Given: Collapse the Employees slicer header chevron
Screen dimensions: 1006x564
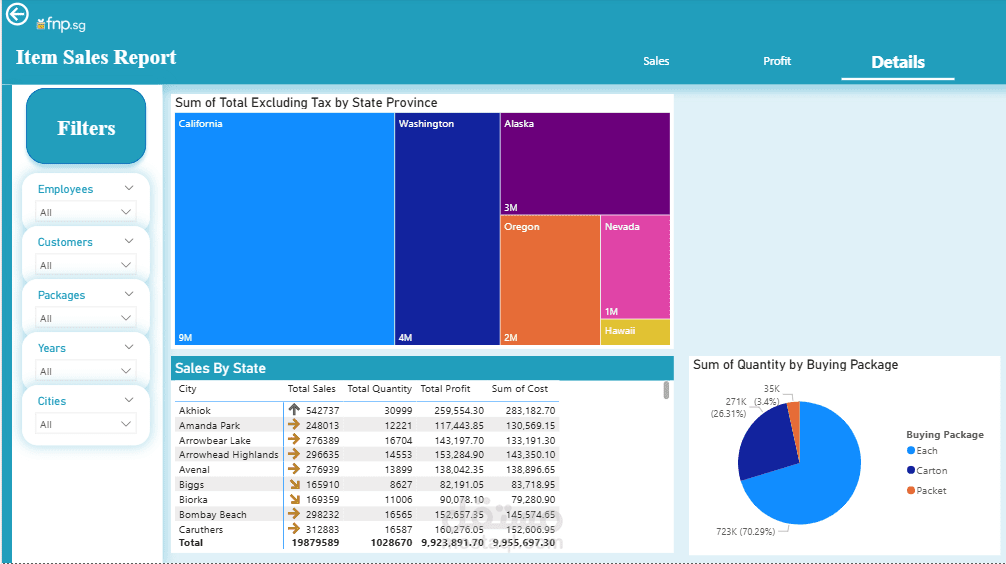Looking at the screenshot, I should click(x=129, y=188).
